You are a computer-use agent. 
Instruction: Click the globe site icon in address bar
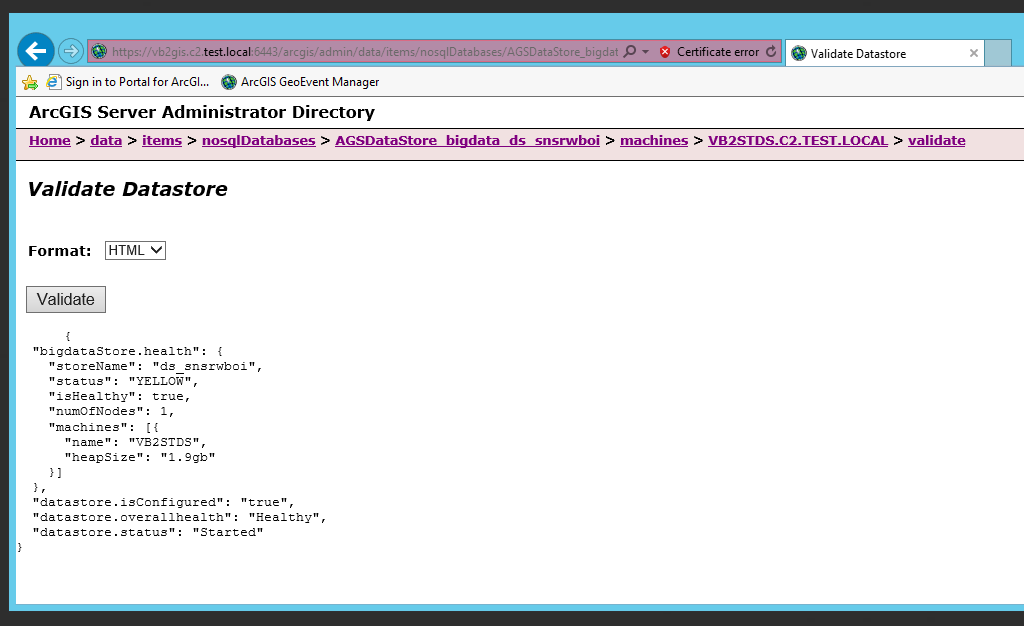[x=99, y=52]
